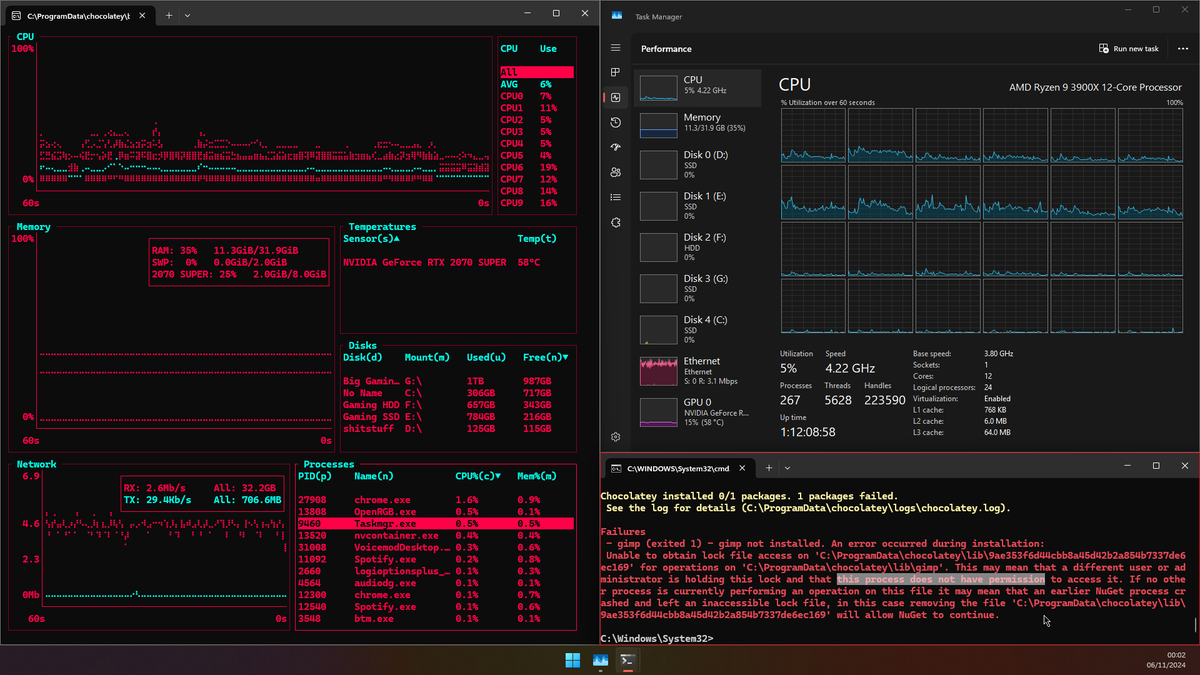Open Task Manager settings gear
This screenshot has height=675, width=1200.
616,437
